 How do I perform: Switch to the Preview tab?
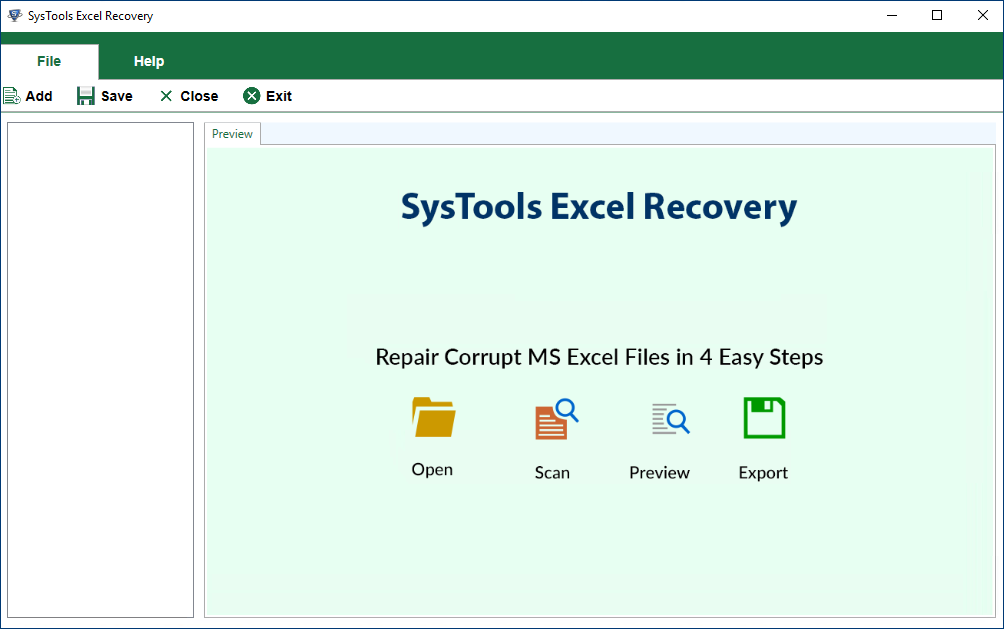coord(232,133)
